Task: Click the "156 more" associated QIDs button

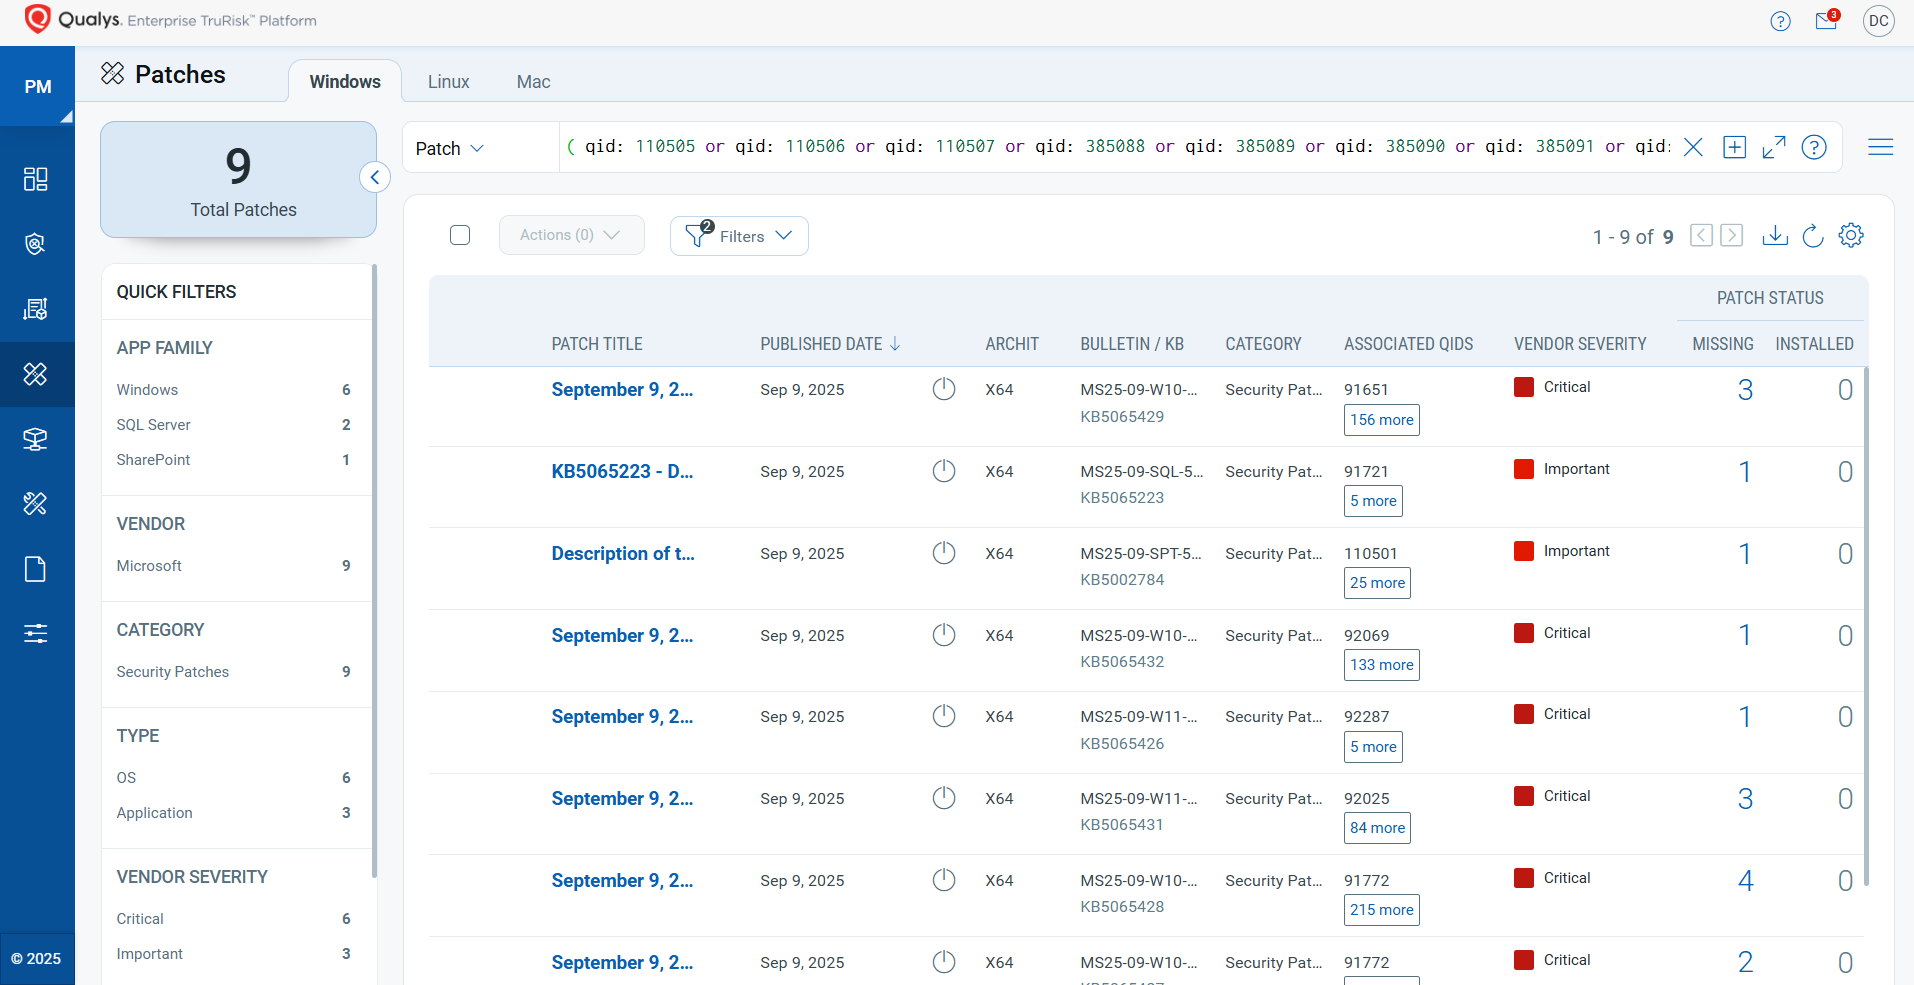Action: point(1381,420)
